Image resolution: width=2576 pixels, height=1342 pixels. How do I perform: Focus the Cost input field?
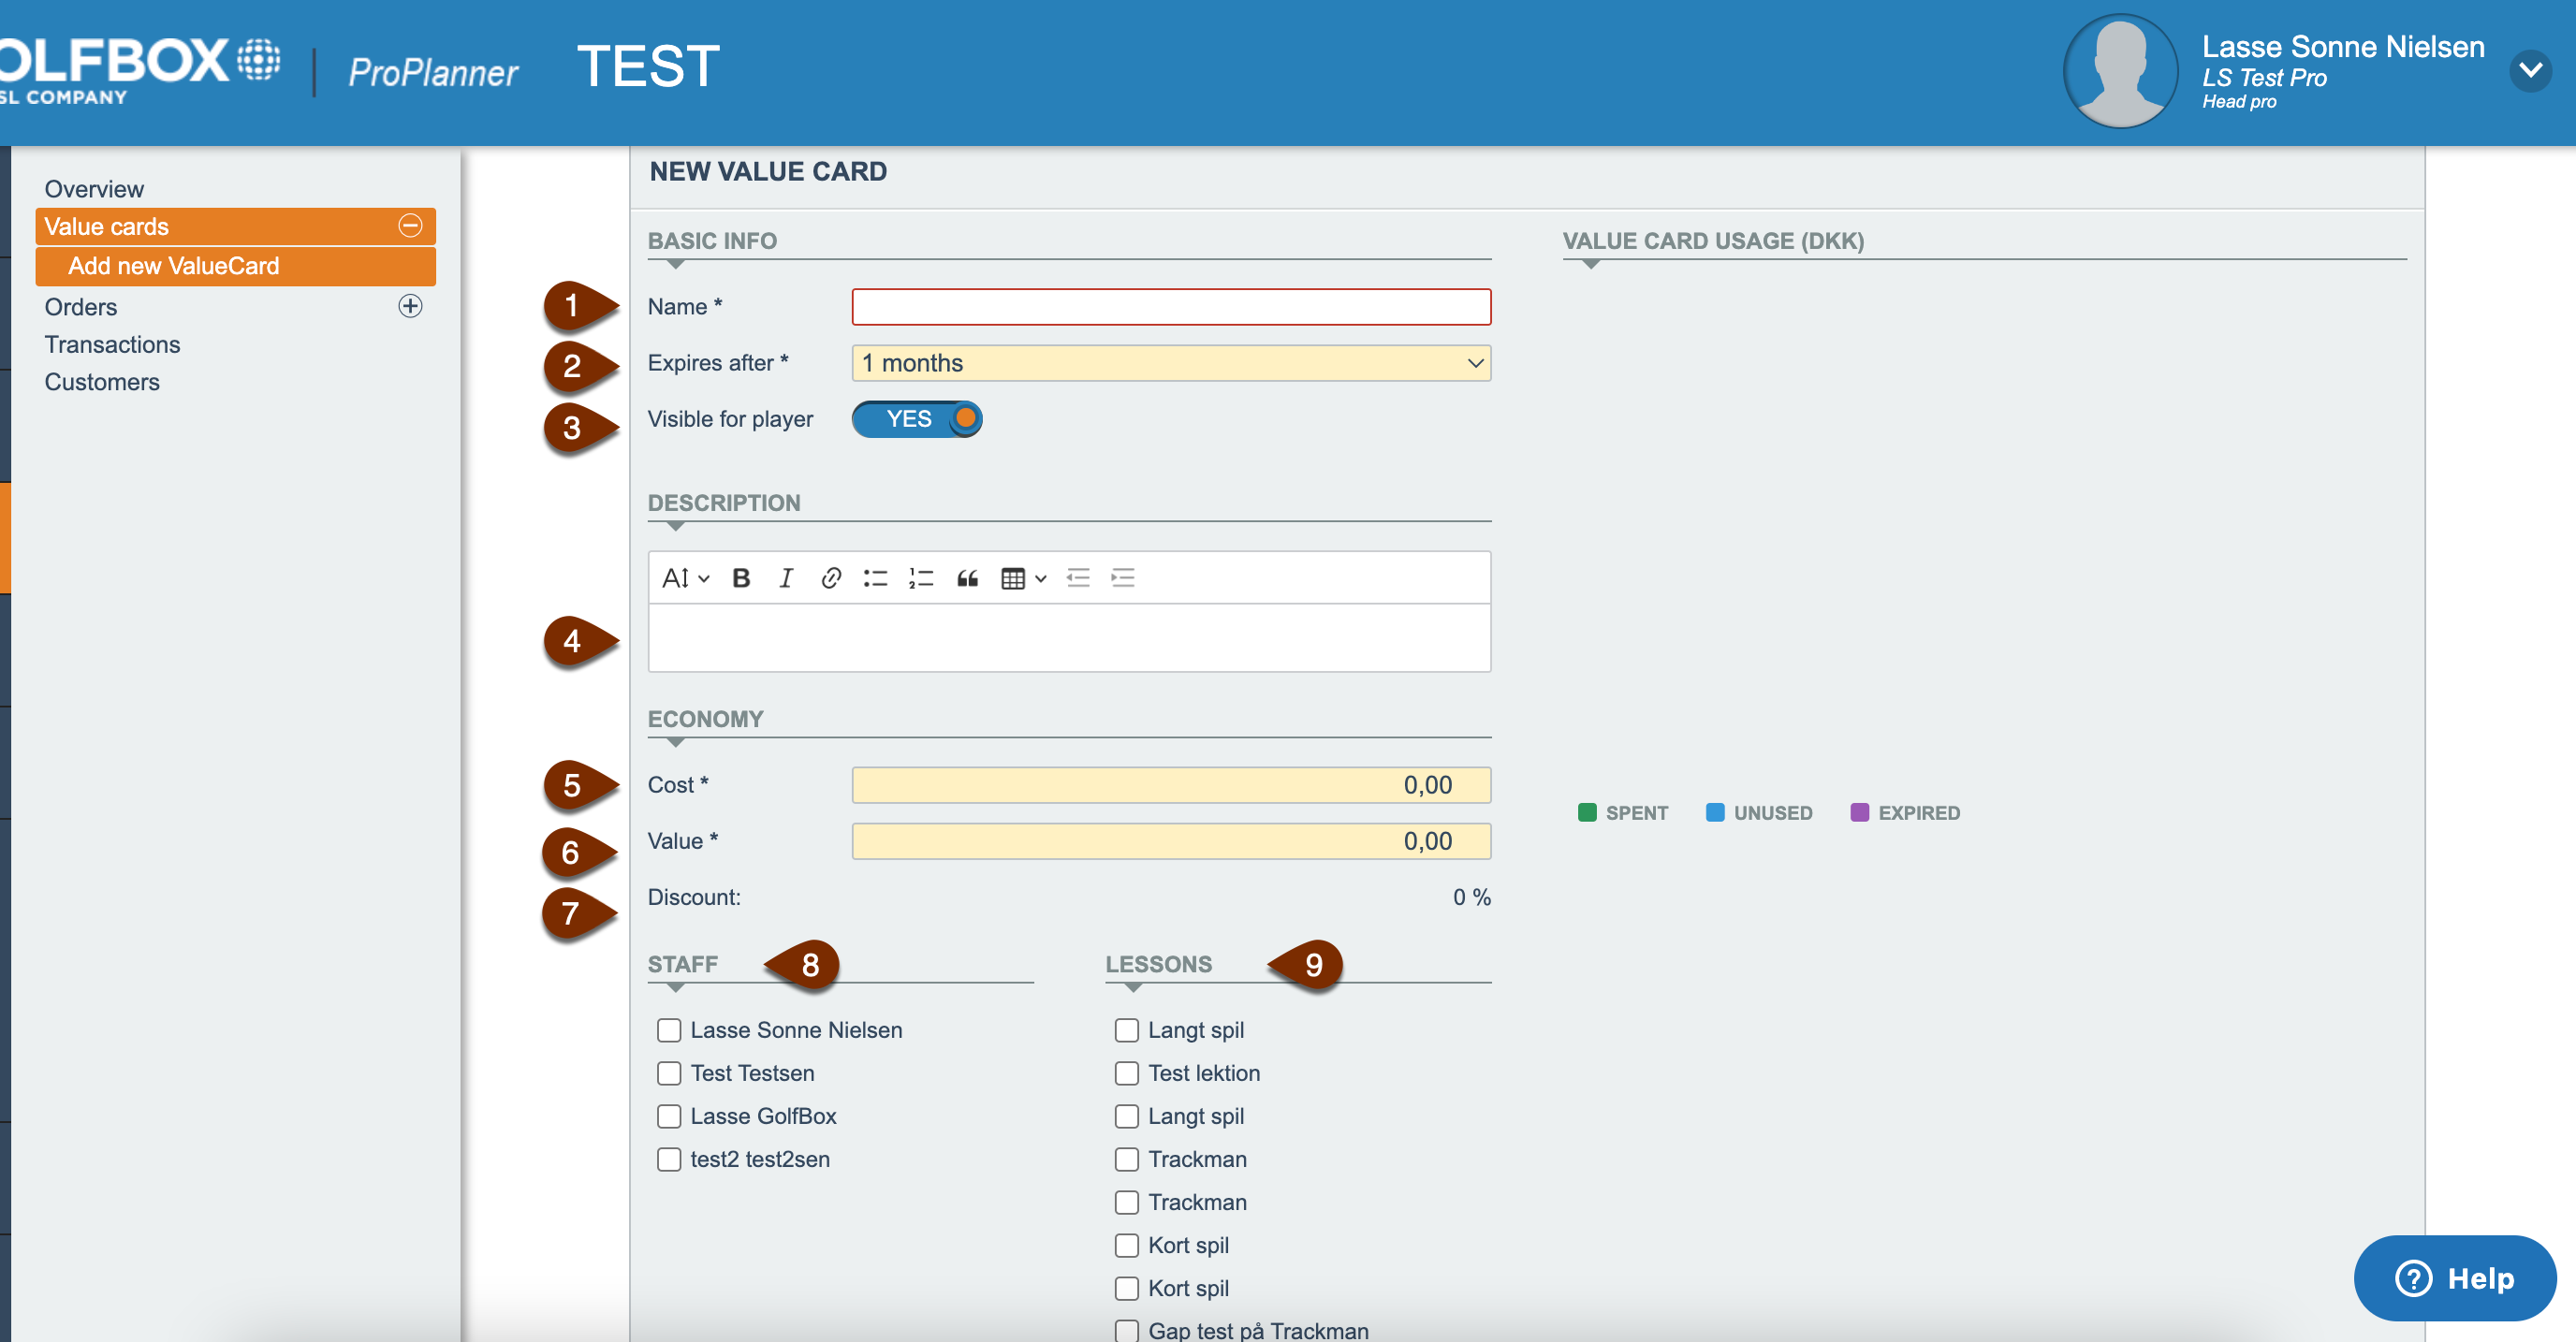(1171, 785)
